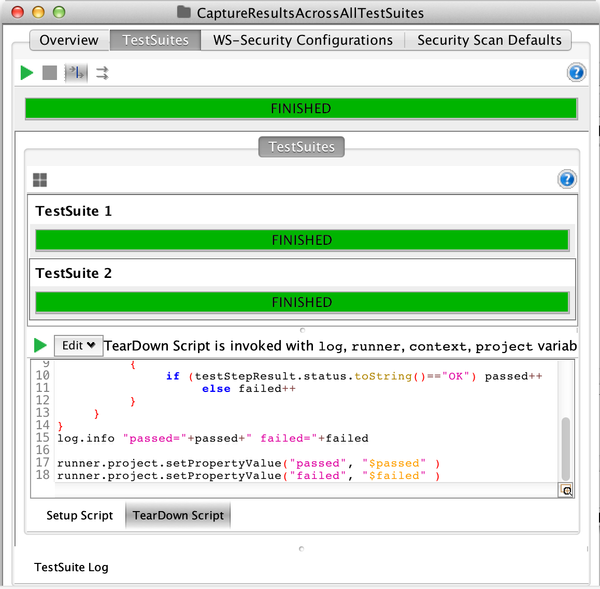Switch to the Overview tab
The image size is (600, 589).
tap(69, 40)
